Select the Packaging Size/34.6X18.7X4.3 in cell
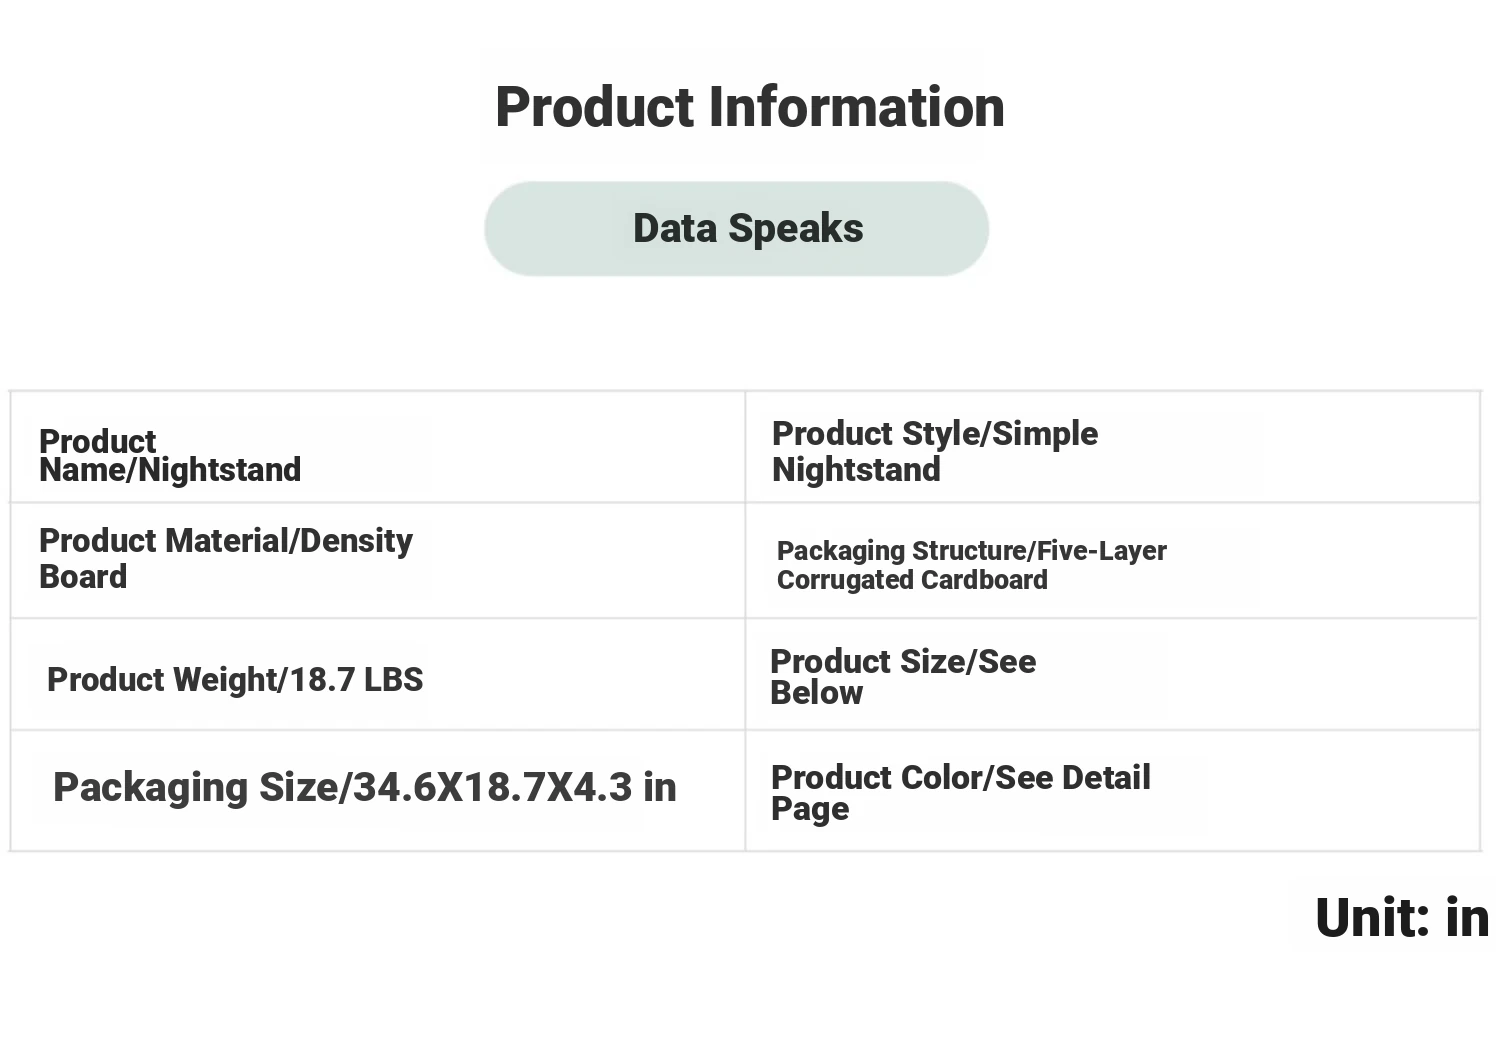This screenshot has width=1500, height=1043. pyautogui.click(x=377, y=791)
